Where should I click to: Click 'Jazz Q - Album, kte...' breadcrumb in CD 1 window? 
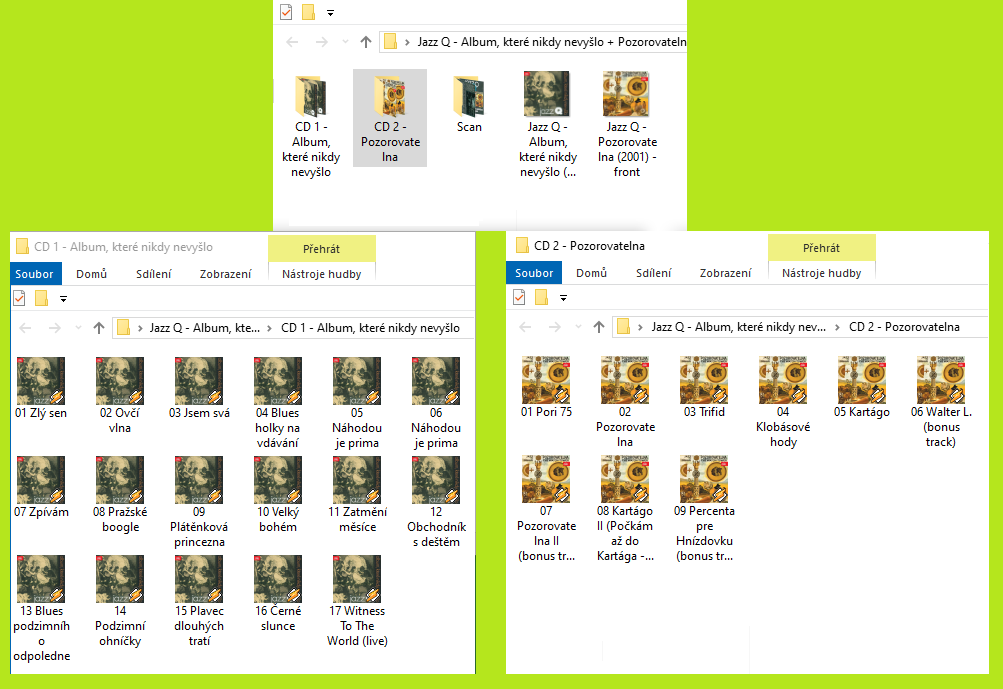(x=205, y=328)
